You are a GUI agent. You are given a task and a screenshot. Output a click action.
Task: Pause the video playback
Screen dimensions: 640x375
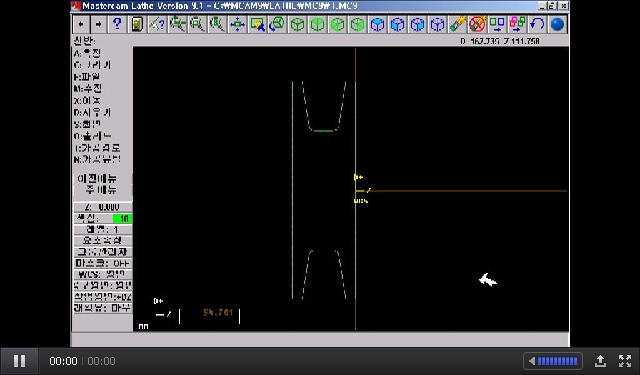19,361
